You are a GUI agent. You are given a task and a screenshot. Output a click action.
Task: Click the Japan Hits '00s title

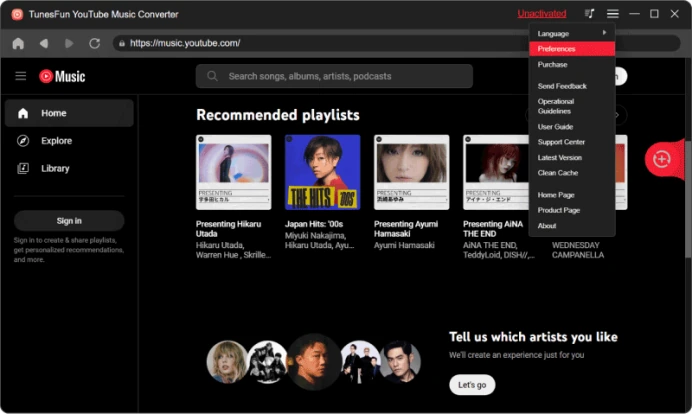pyautogui.click(x=314, y=224)
